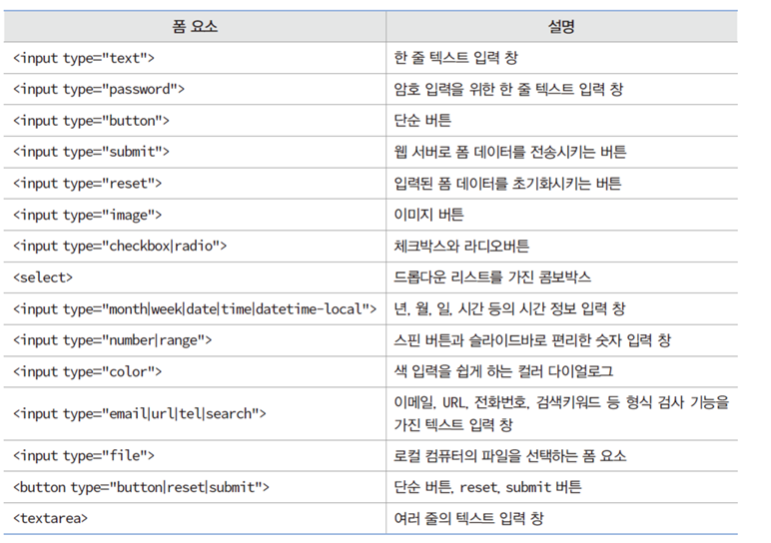This screenshot has width=771, height=543.
Task: Click the '설명' column header
Action: [x=562, y=26]
